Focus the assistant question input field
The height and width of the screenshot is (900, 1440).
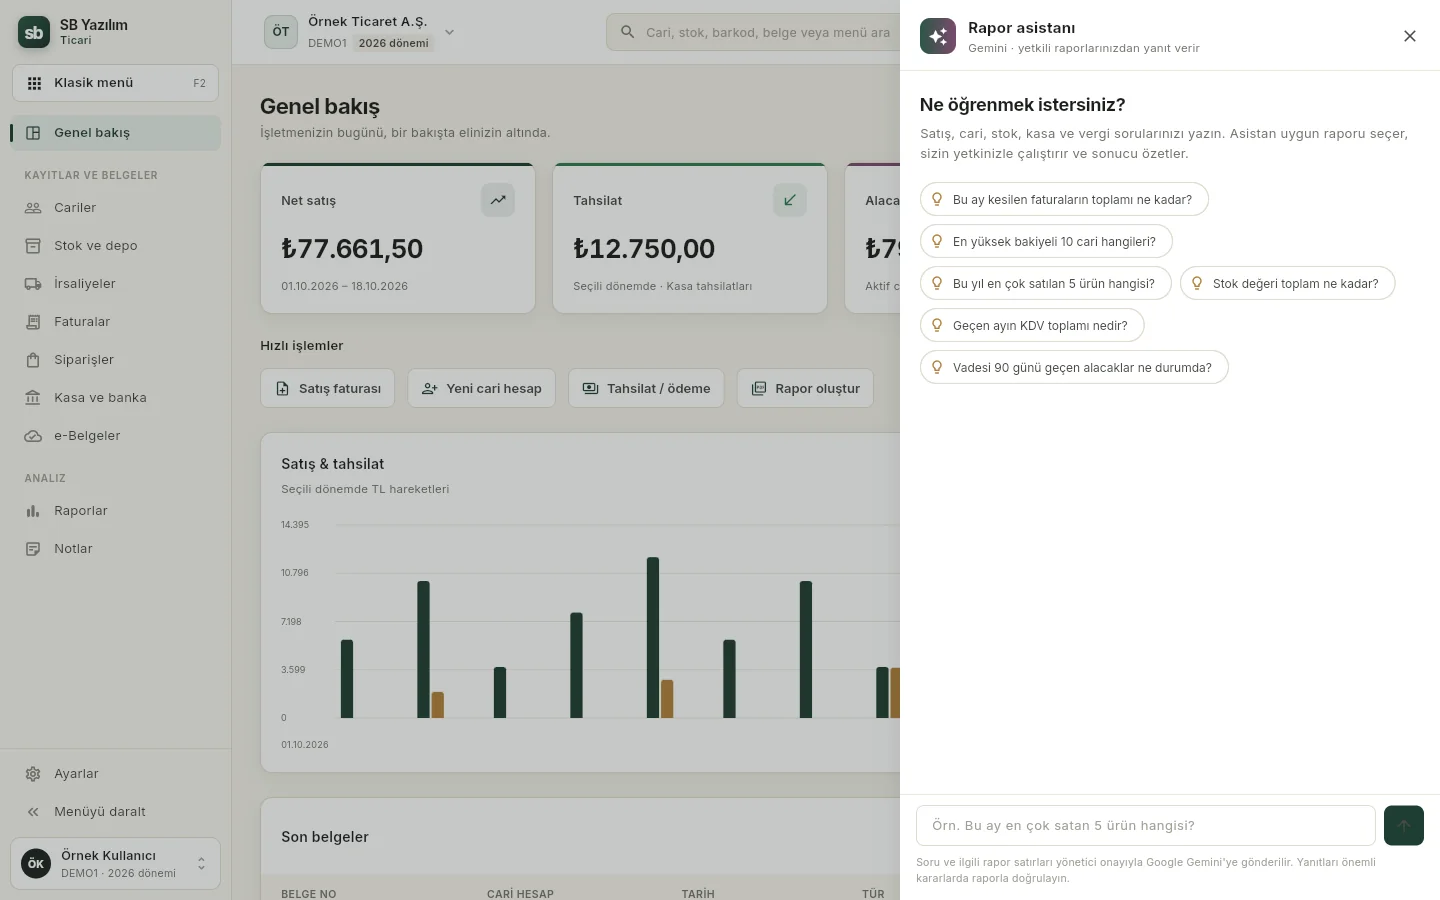1146,826
